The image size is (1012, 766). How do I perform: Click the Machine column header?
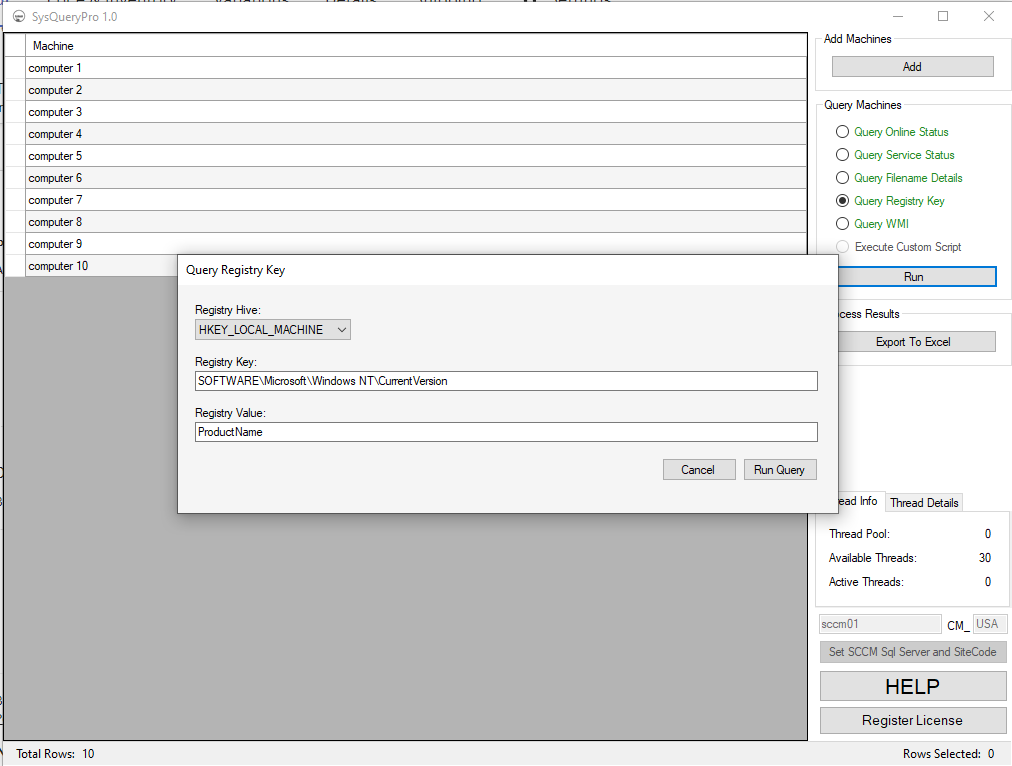click(x=53, y=45)
